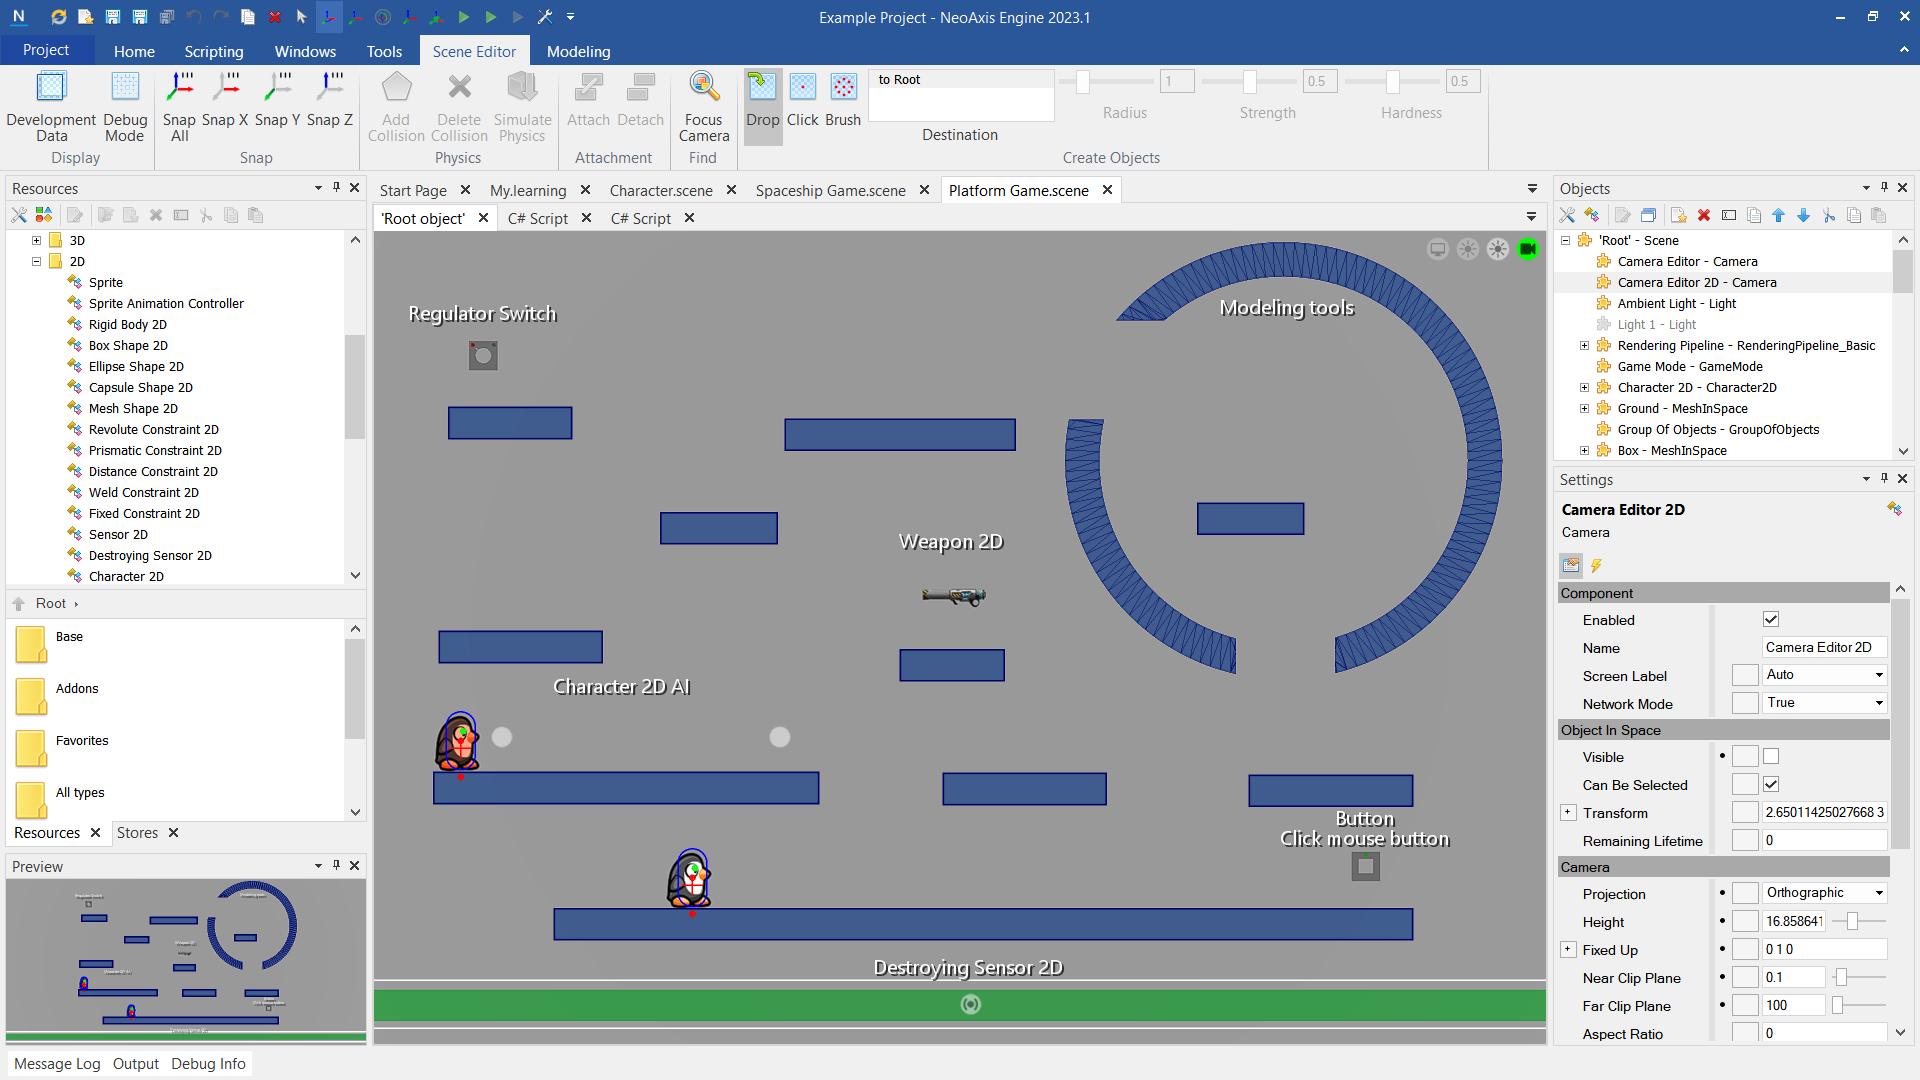The width and height of the screenshot is (1920, 1080).
Task: Enable Snap X axis
Action: click(225, 100)
